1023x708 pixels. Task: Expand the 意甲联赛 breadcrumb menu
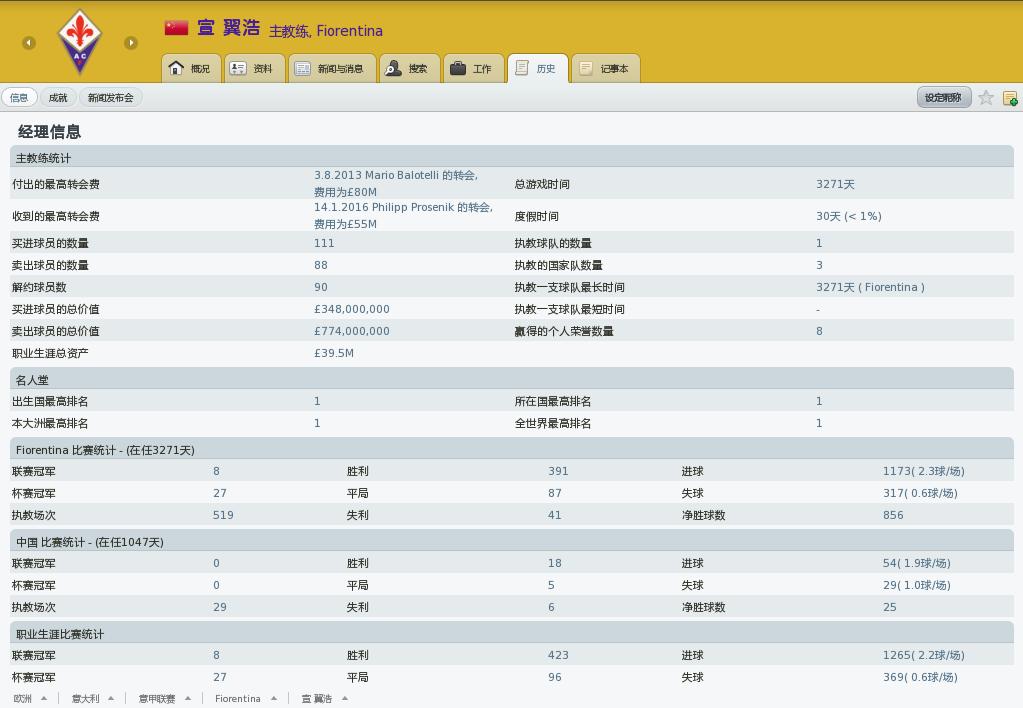coord(163,699)
